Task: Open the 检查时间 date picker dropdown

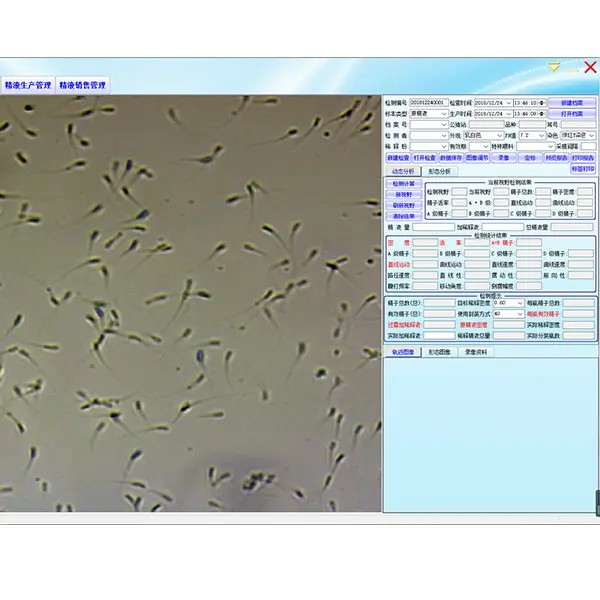Action: tap(509, 102)
